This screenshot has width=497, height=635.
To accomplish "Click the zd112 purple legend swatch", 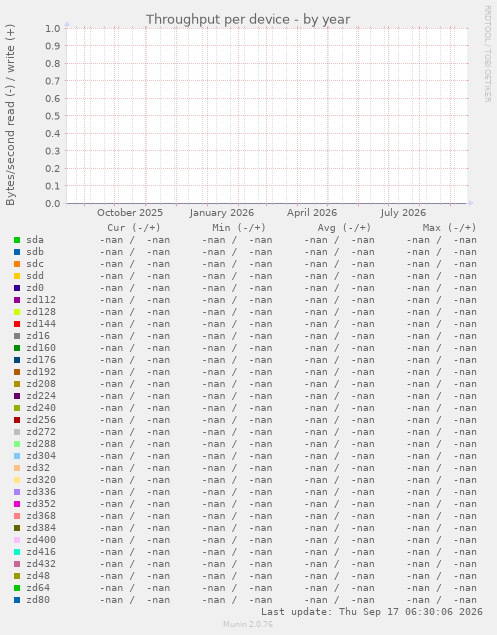I will click(17, 300).
